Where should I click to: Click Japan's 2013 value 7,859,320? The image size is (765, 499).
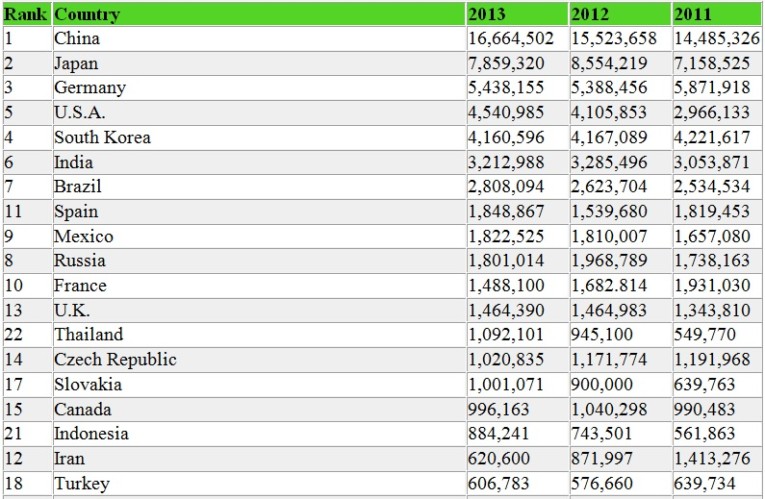(513, 63)
